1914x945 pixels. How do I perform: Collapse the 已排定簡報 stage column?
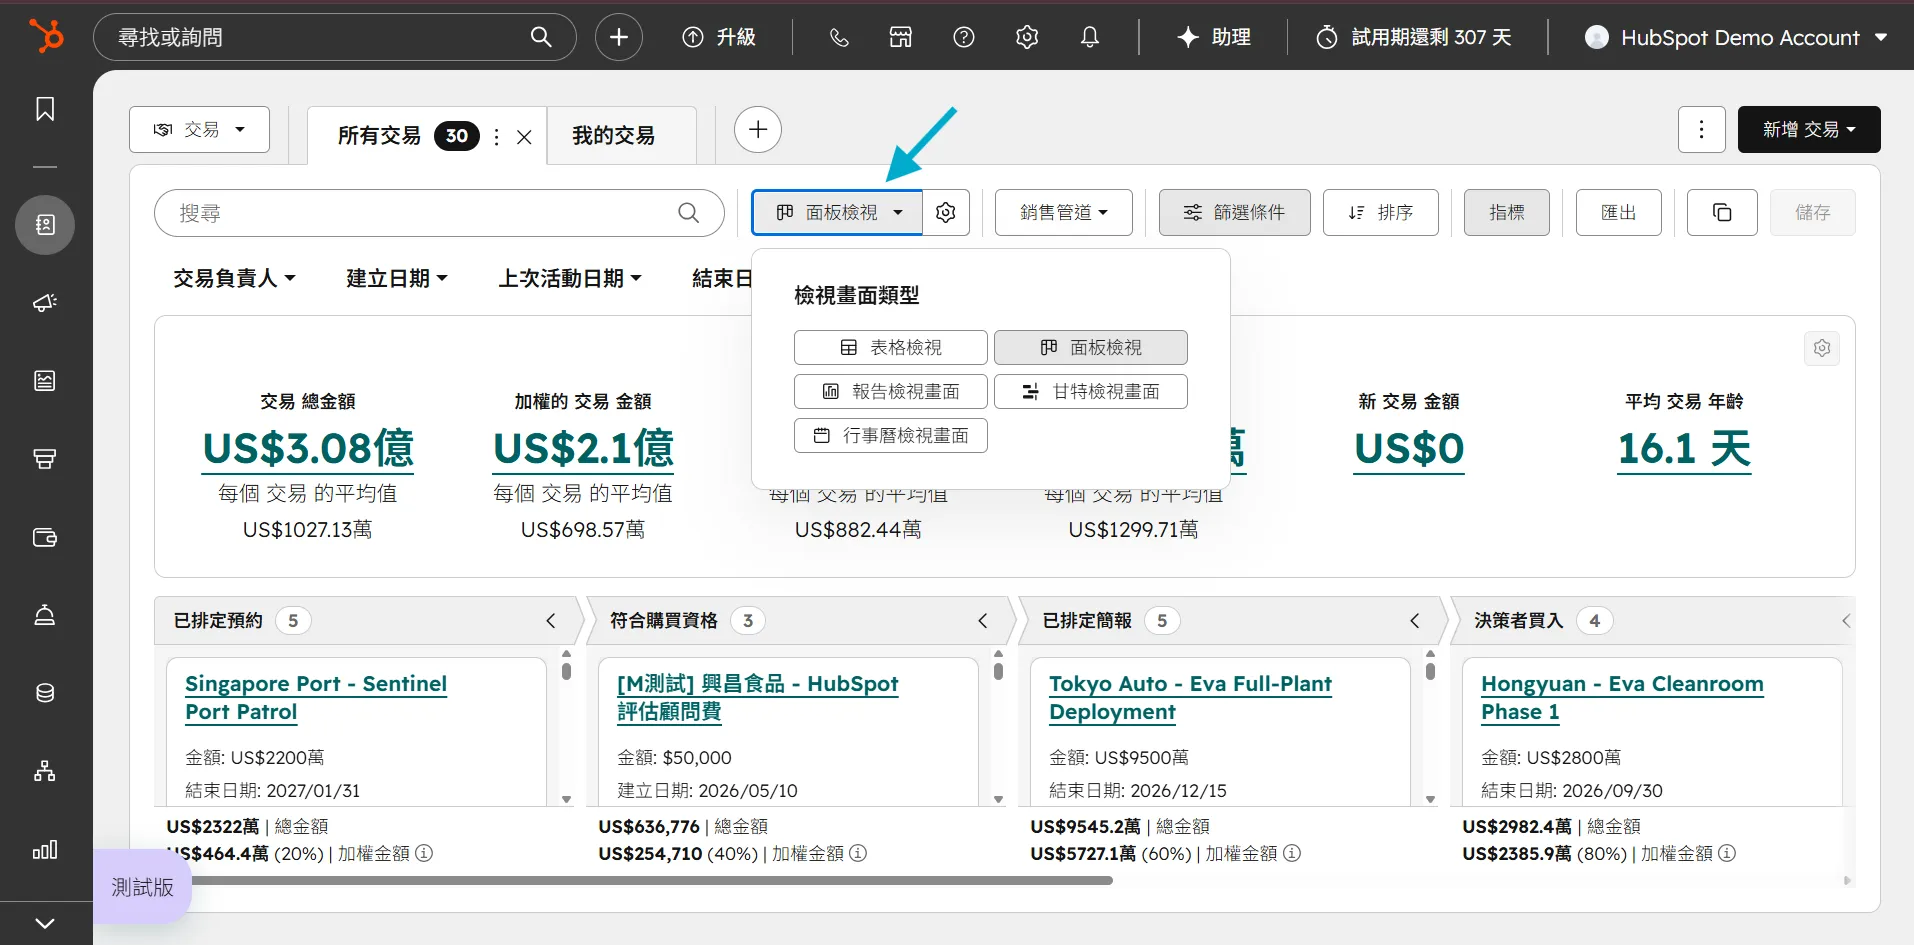pyautogui.click(x=1415, y=621)
